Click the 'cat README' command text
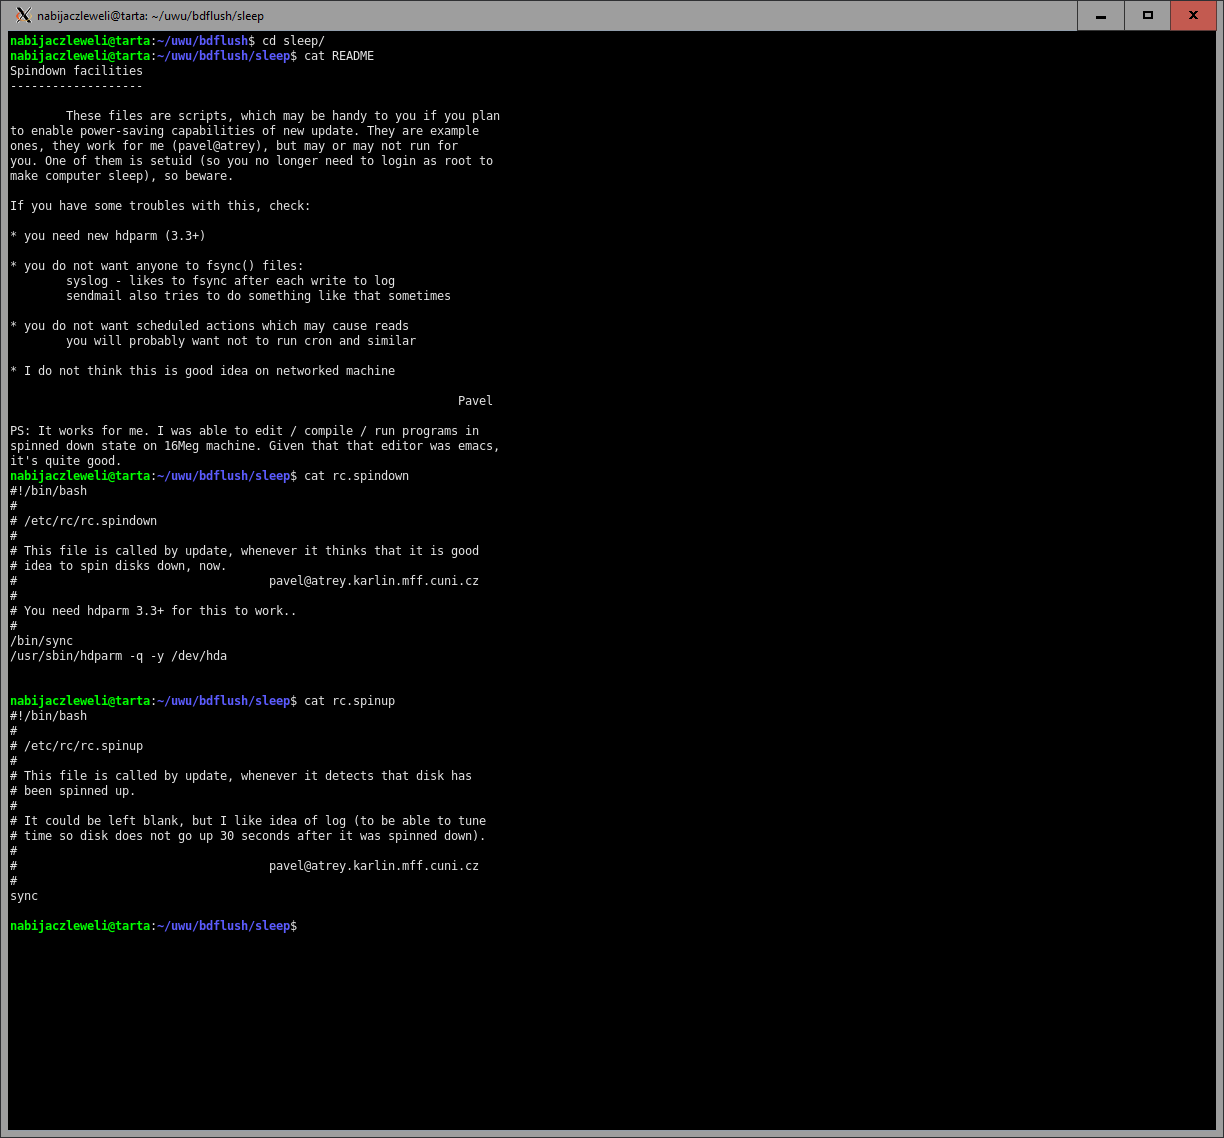 339,56
